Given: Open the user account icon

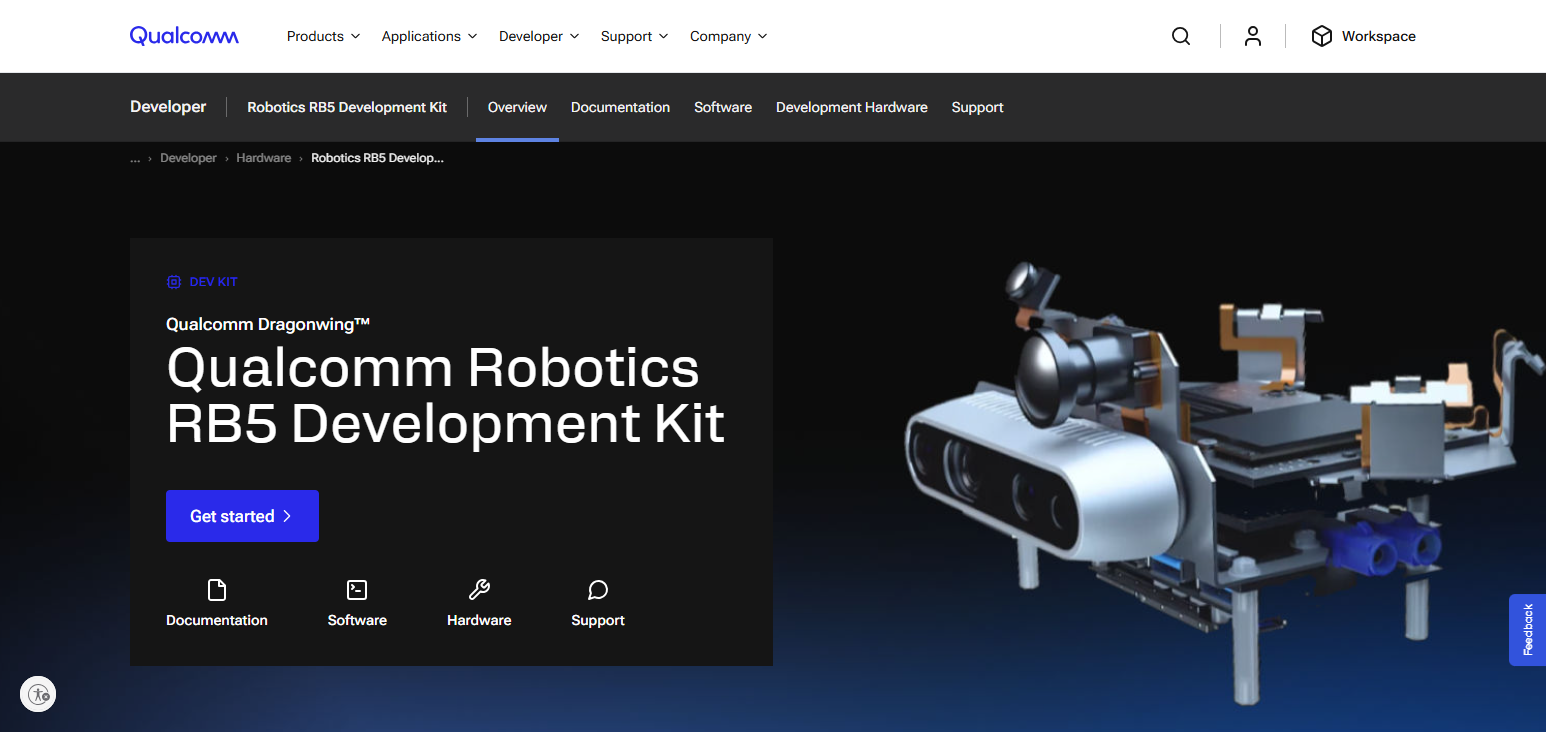Looking at the screenshot, I should (1253, 36).
